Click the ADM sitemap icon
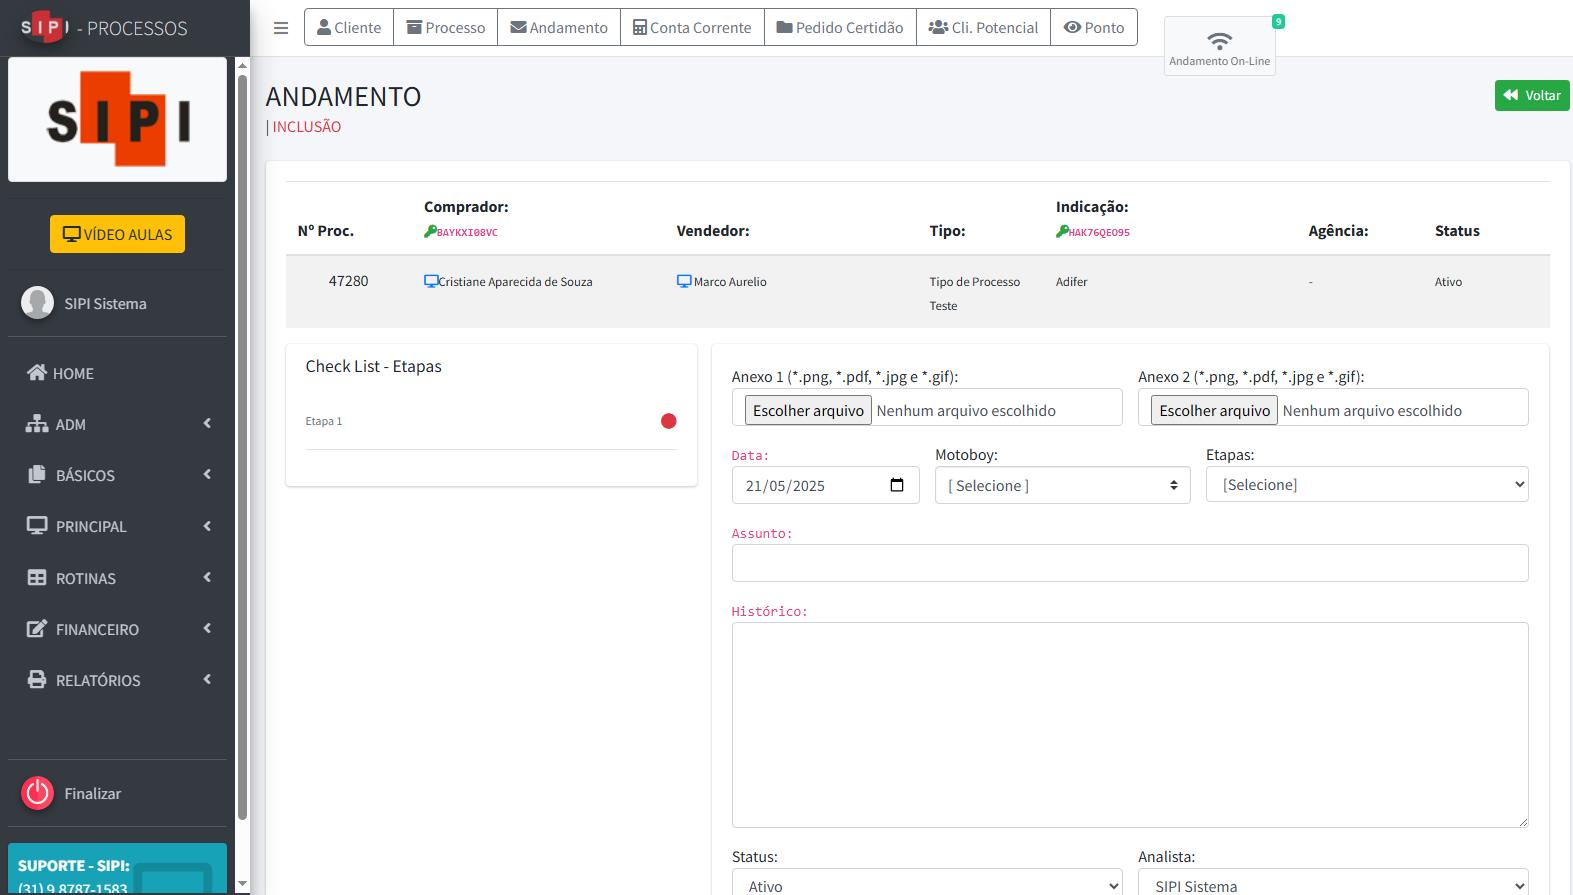This screenshot has width=1573, height=895. [37, 424]
